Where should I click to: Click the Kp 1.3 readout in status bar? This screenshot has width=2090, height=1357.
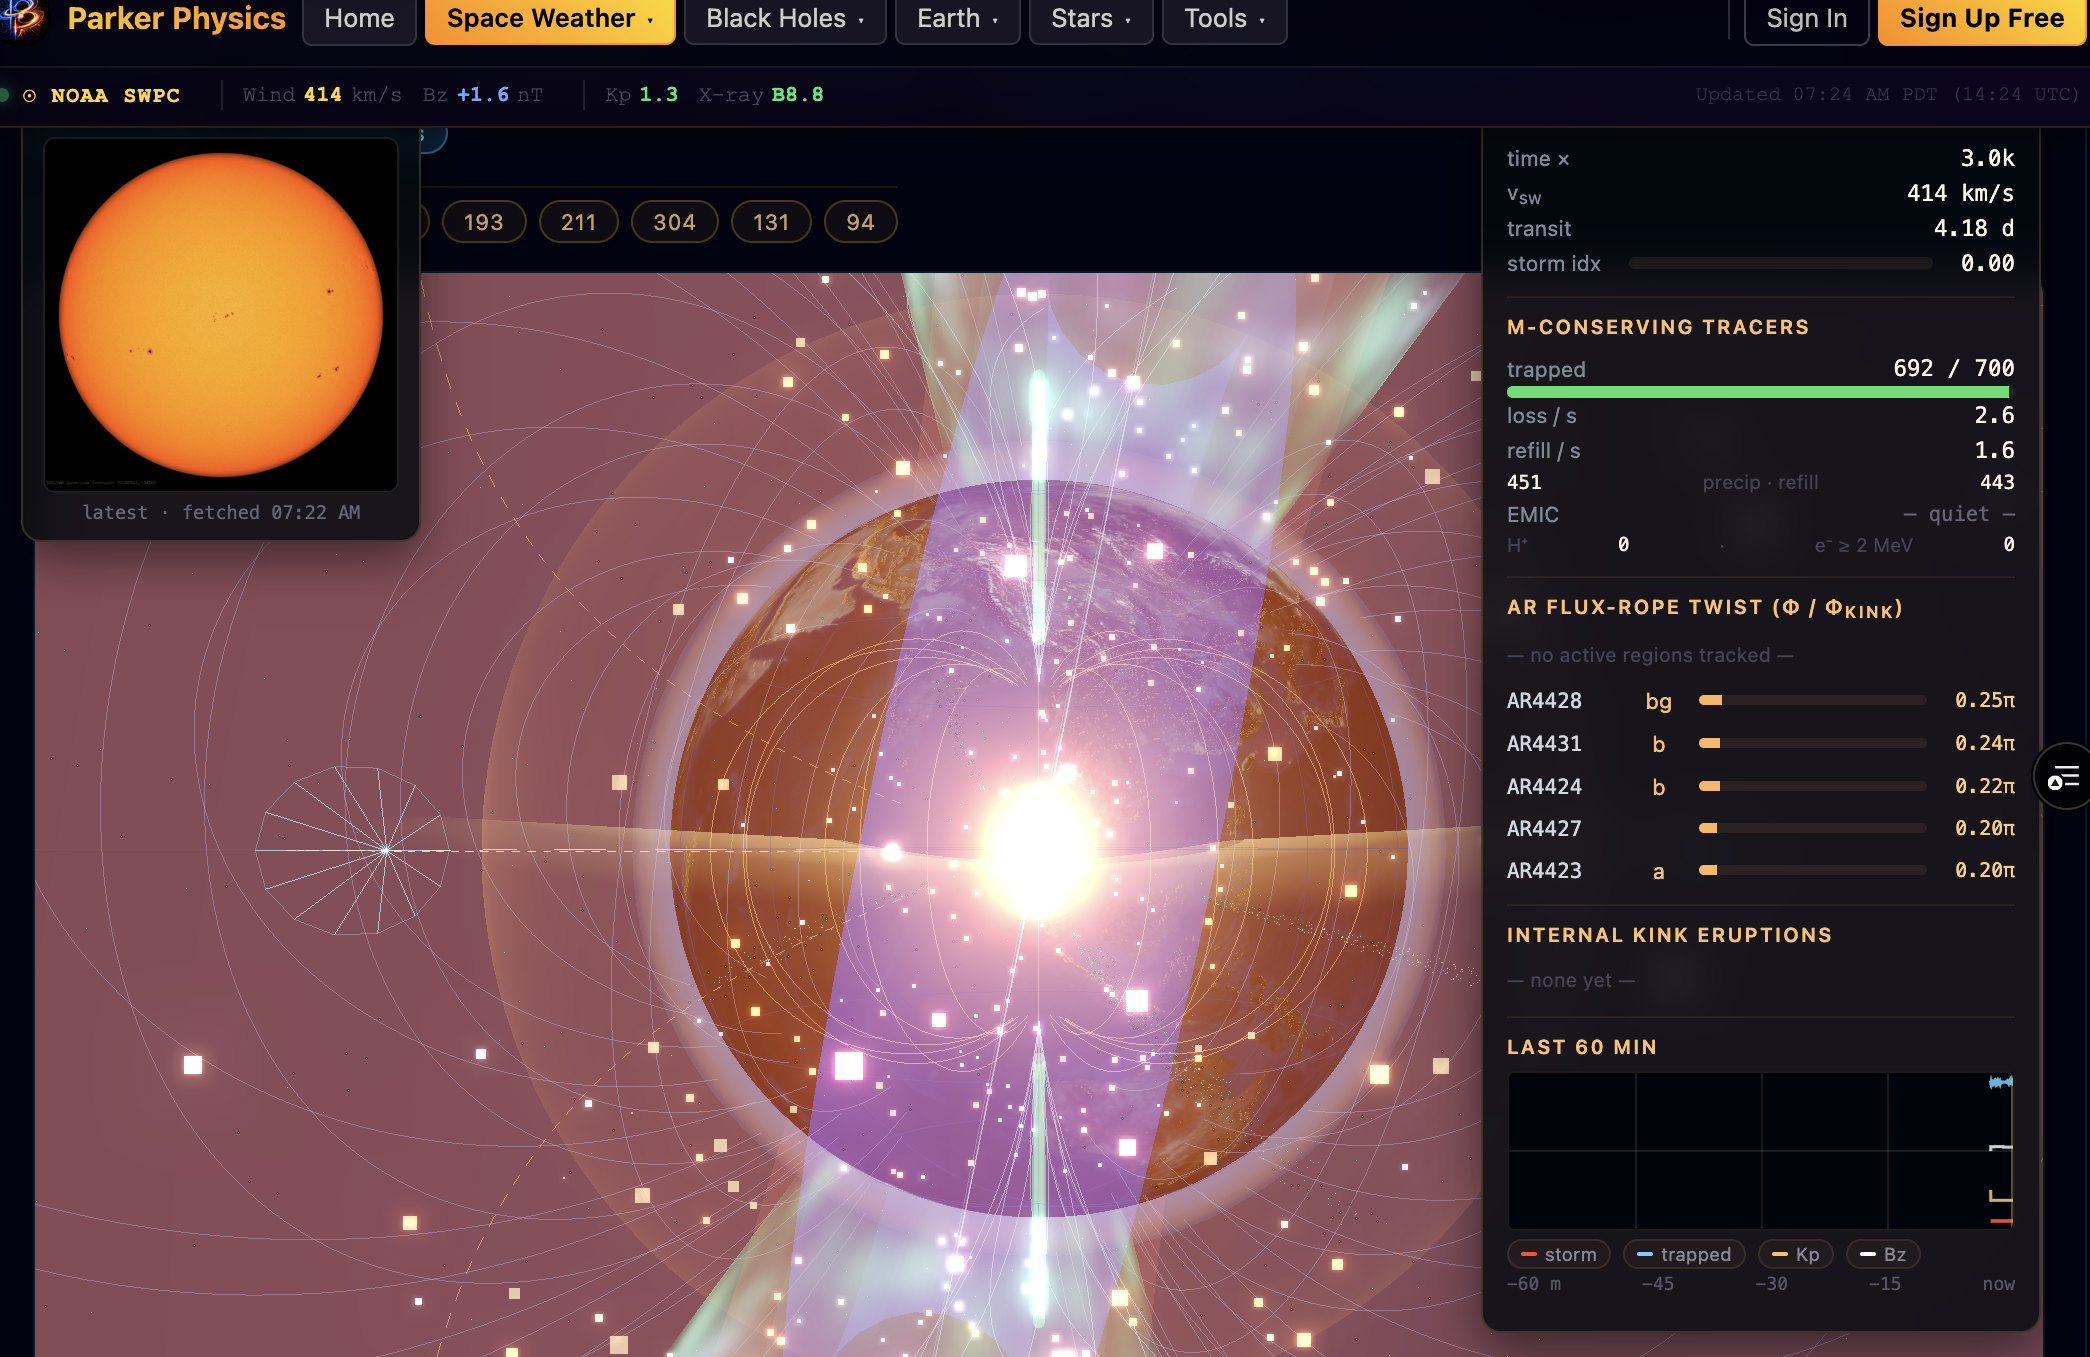[x=641, y=95]
